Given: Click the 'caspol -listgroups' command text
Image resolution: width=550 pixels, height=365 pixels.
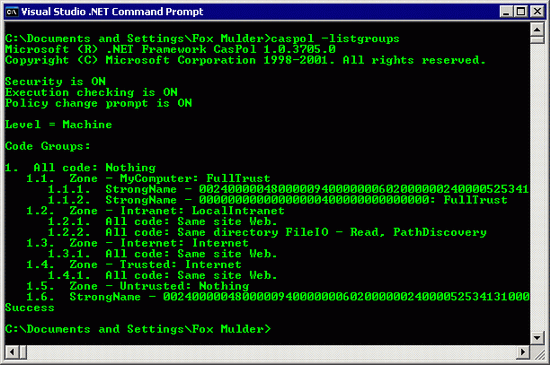Looking at the screenshot, I should coord(335,38).
